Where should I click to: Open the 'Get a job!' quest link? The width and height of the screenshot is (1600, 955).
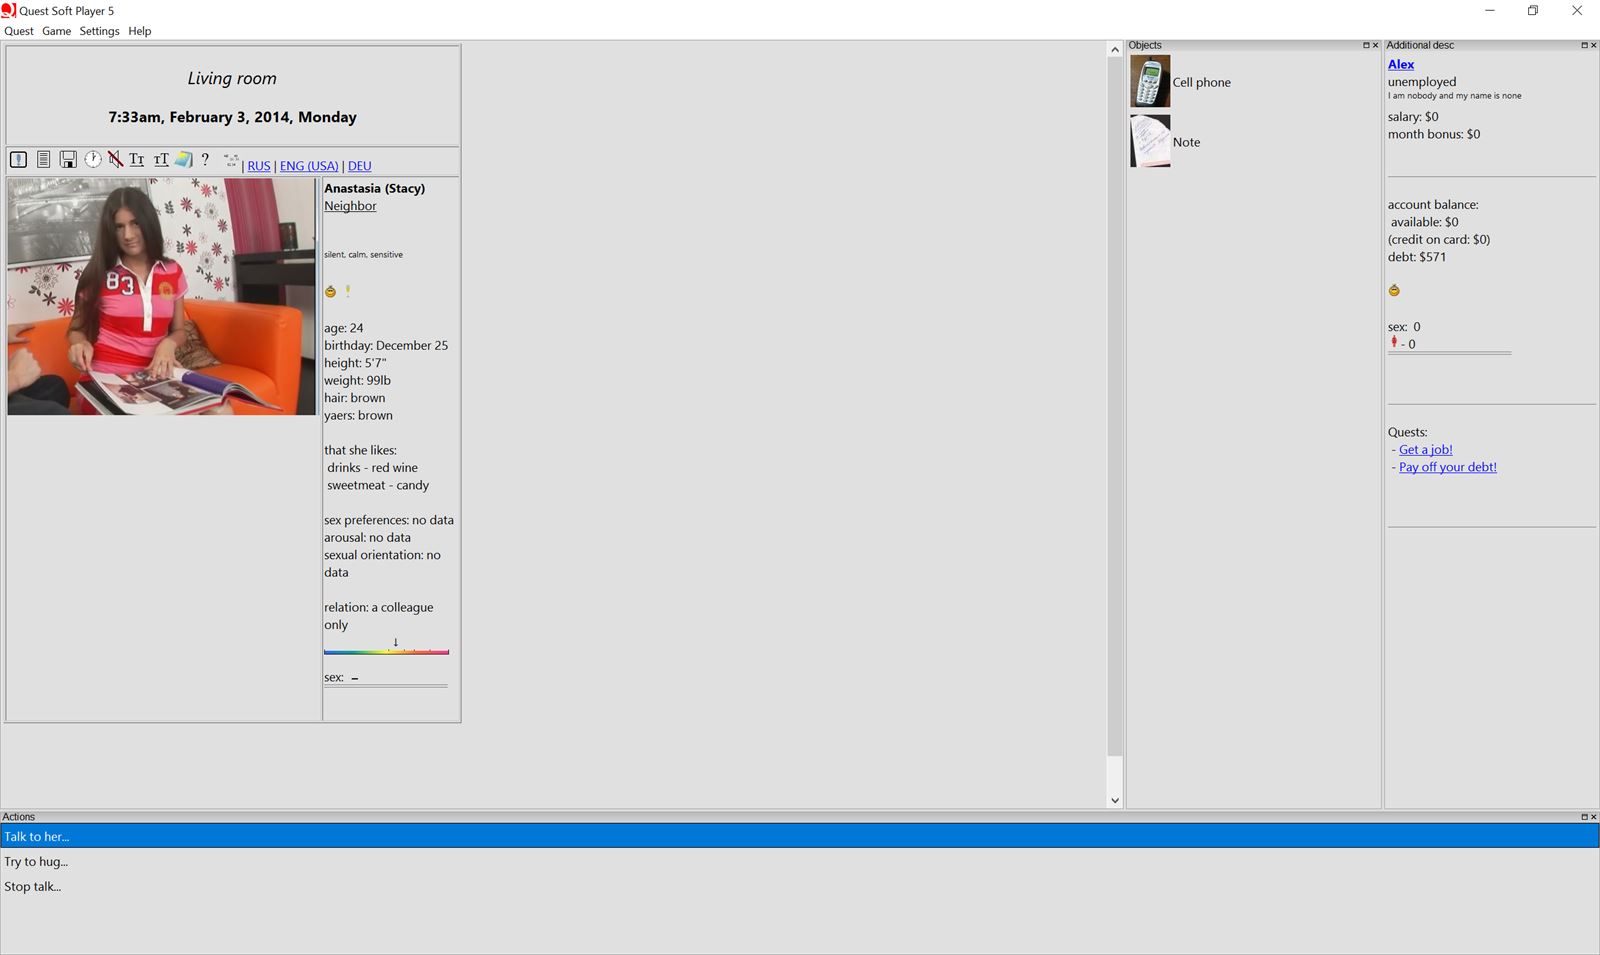pos(1425,450)
